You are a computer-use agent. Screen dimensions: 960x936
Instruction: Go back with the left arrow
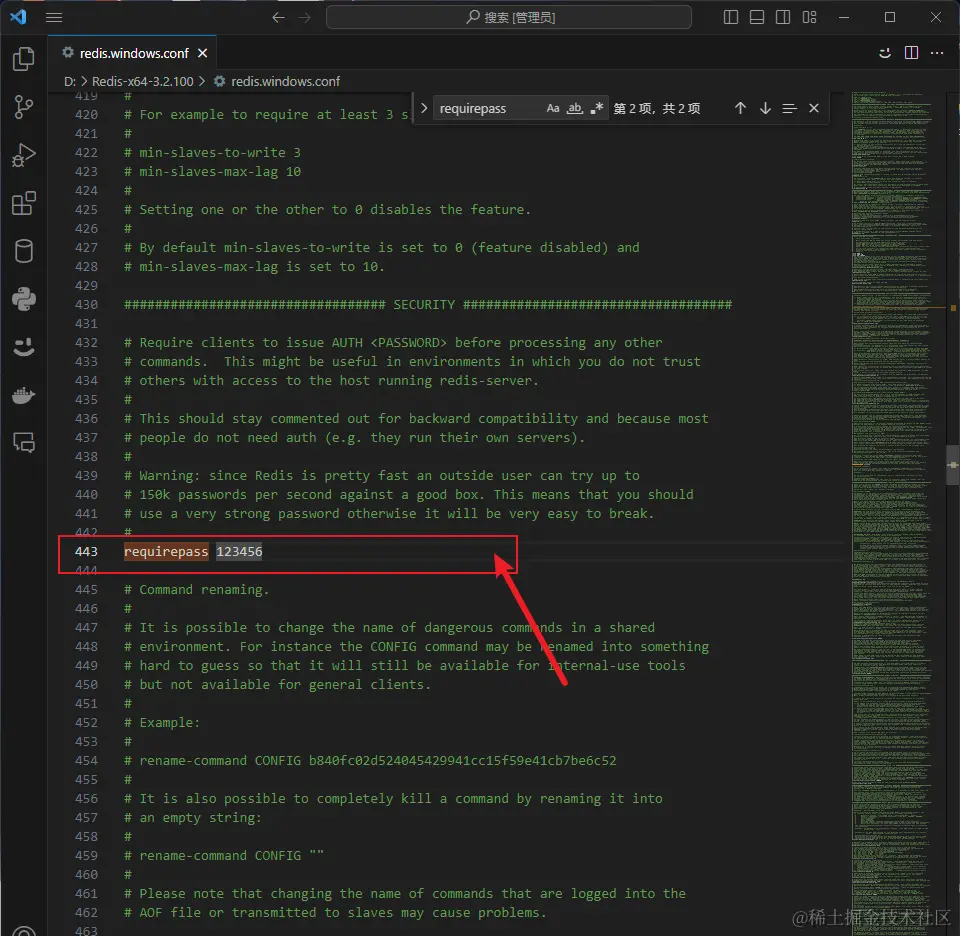pyautogui.click(x=279, y=17)
